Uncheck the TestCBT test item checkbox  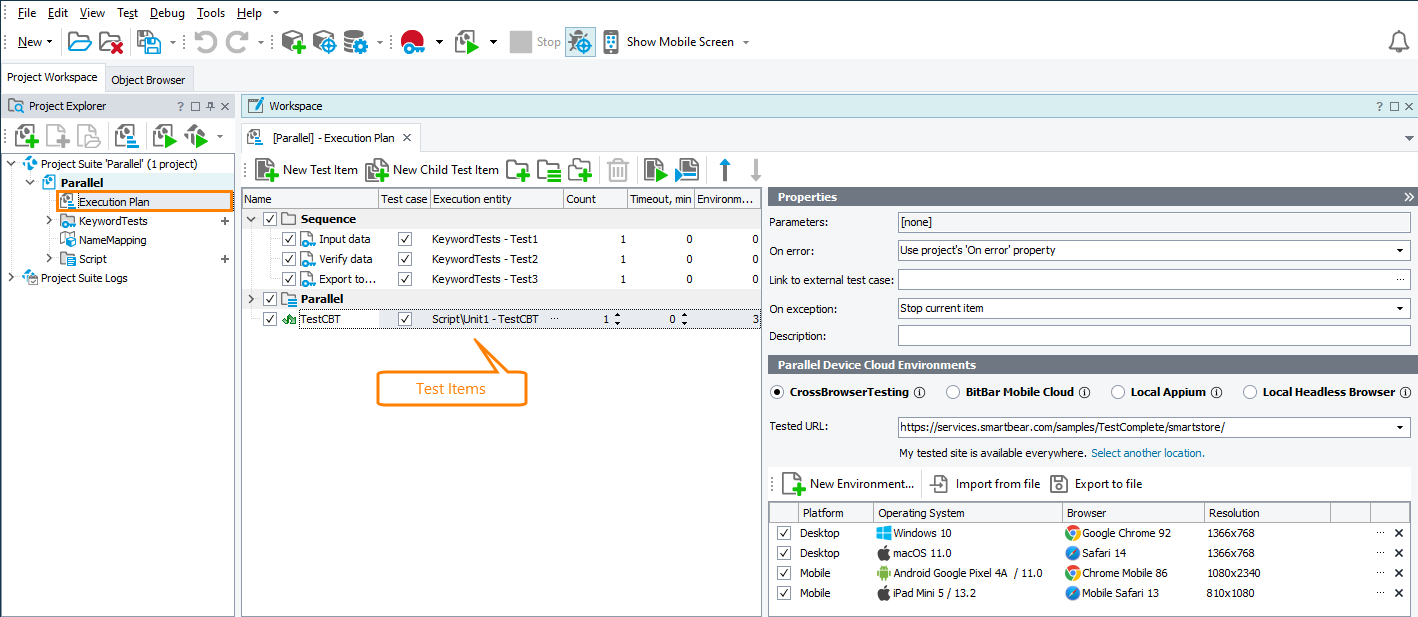[x=270, y=320]
